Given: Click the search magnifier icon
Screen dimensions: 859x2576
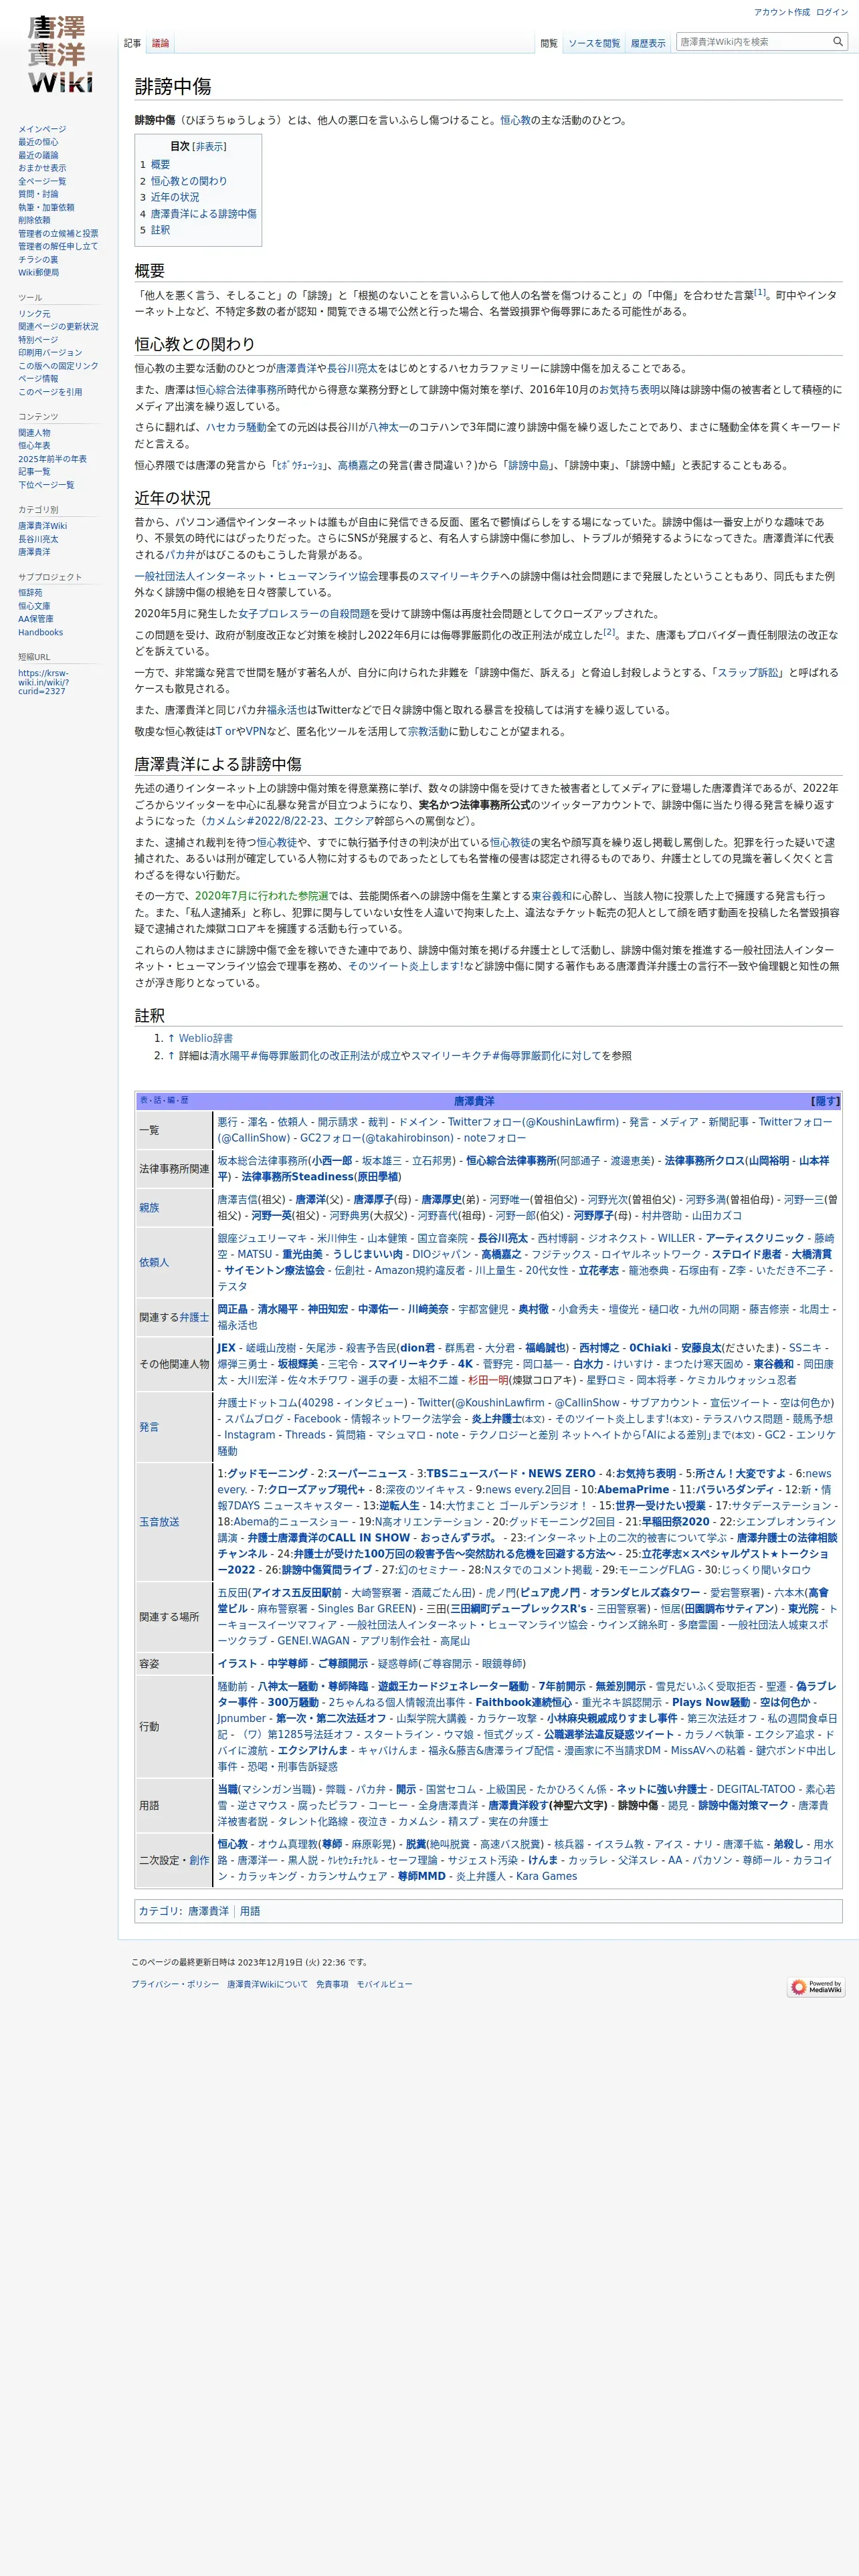Looking at the screenshot, I should [x=838, y=42].
